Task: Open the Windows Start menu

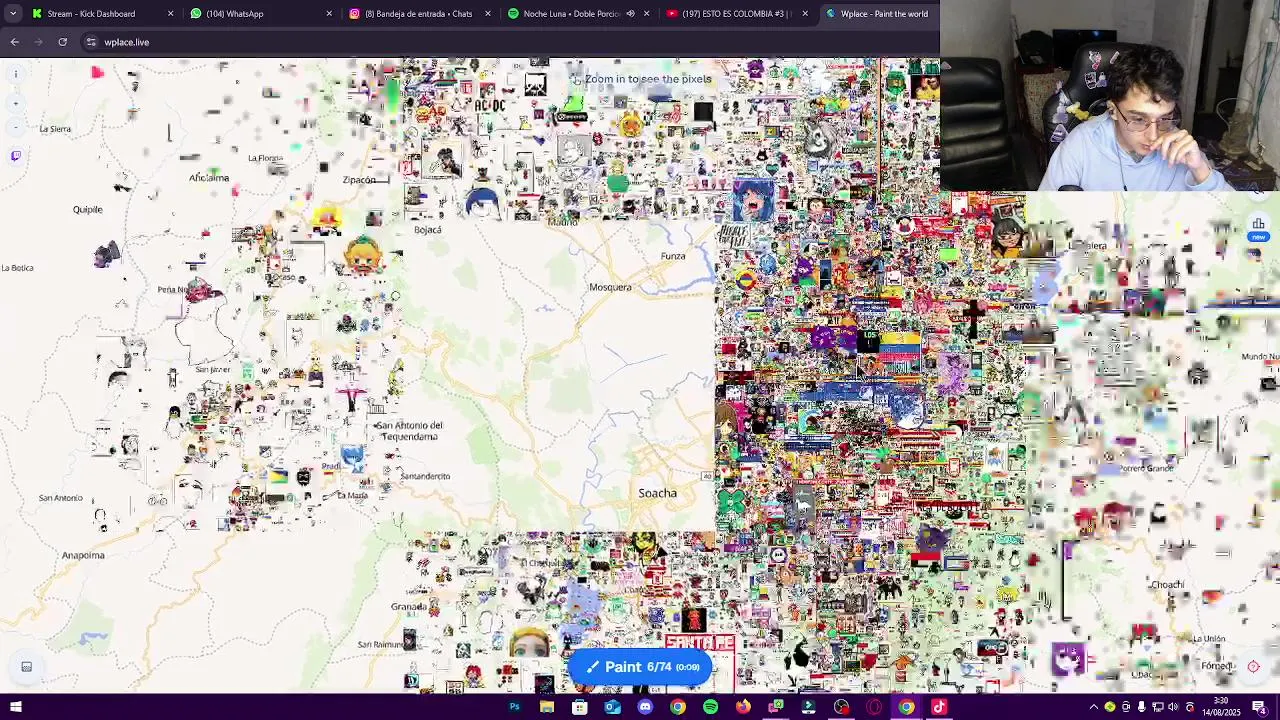Action: coord(16,707)
